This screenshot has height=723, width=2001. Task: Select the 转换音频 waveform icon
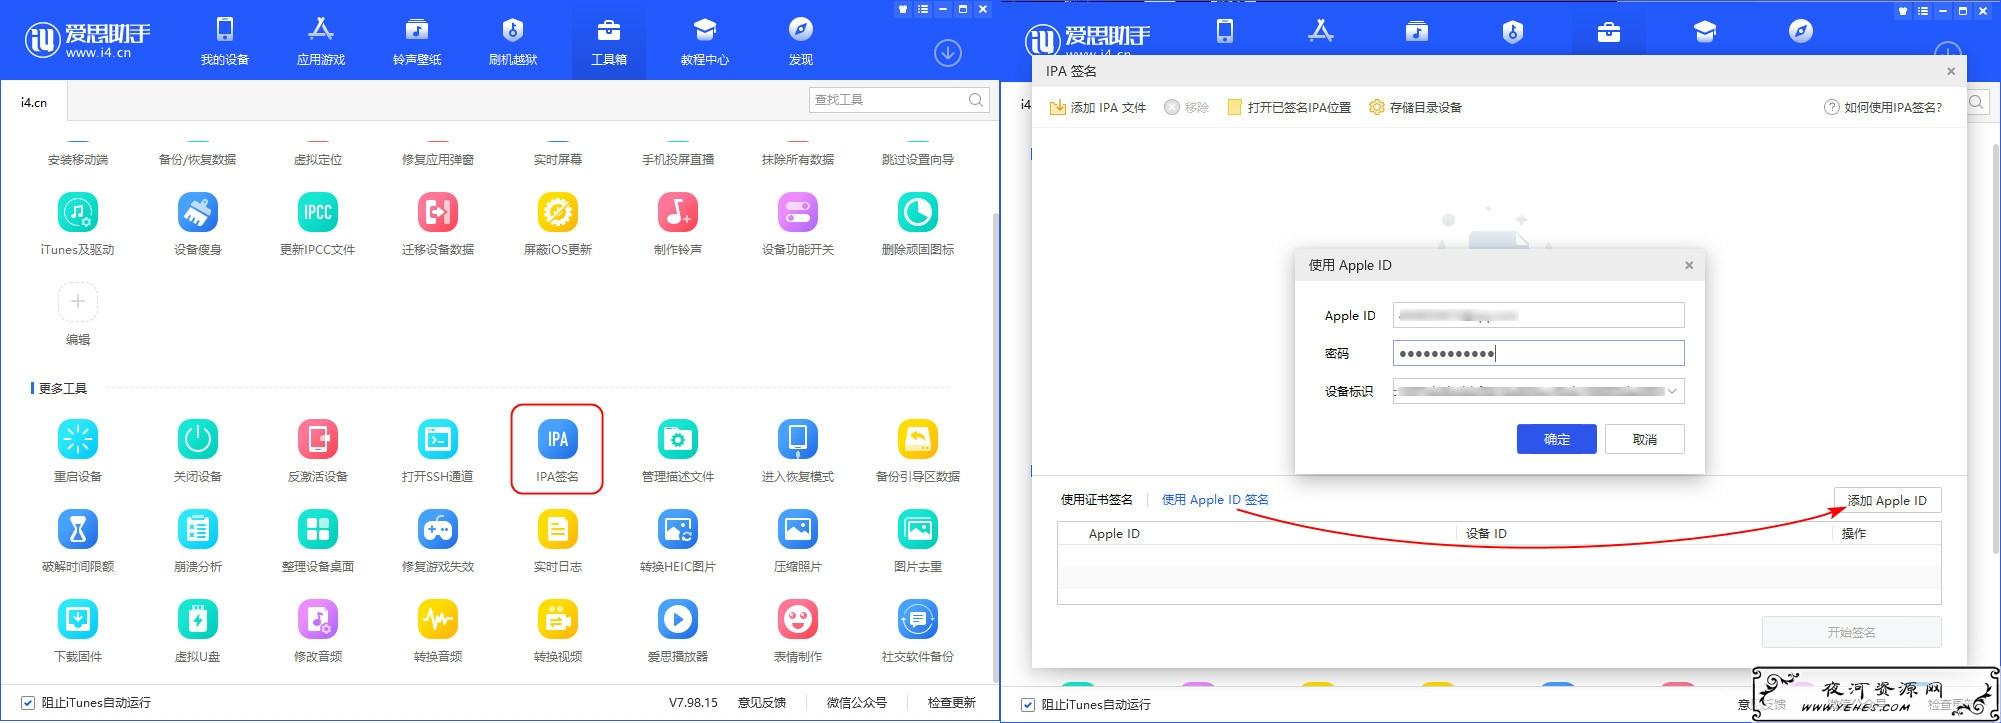pyautogui.click(x=438, y=619)
